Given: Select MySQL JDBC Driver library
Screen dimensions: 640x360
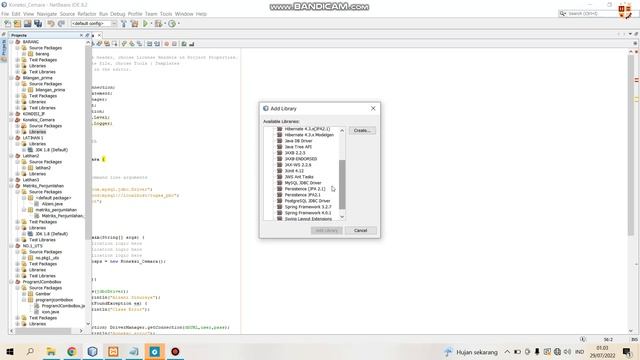Looking at the screenshot, I should [303, 183].
